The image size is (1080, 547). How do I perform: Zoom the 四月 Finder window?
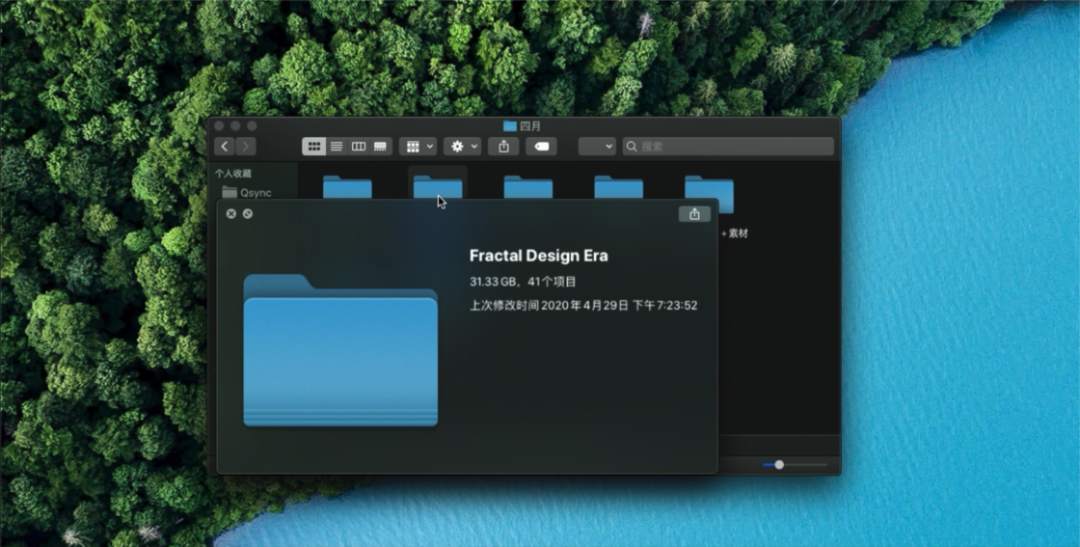252,126
